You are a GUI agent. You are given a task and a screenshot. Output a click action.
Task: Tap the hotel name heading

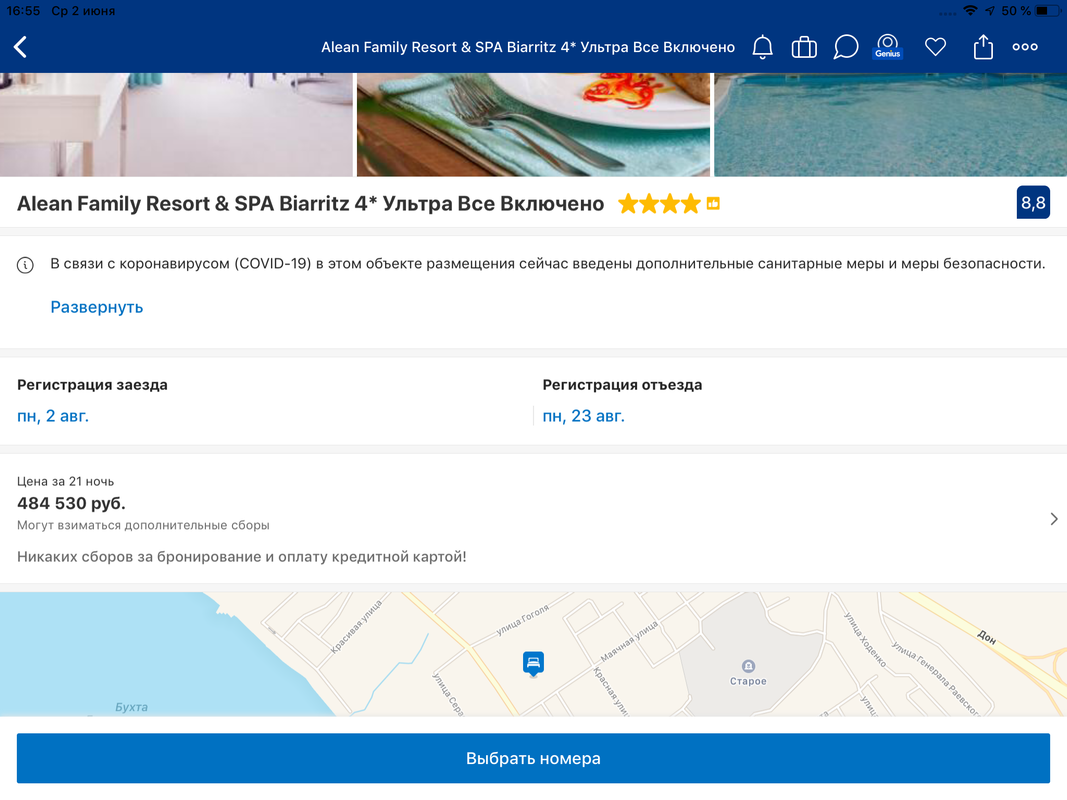coord(310,203)
